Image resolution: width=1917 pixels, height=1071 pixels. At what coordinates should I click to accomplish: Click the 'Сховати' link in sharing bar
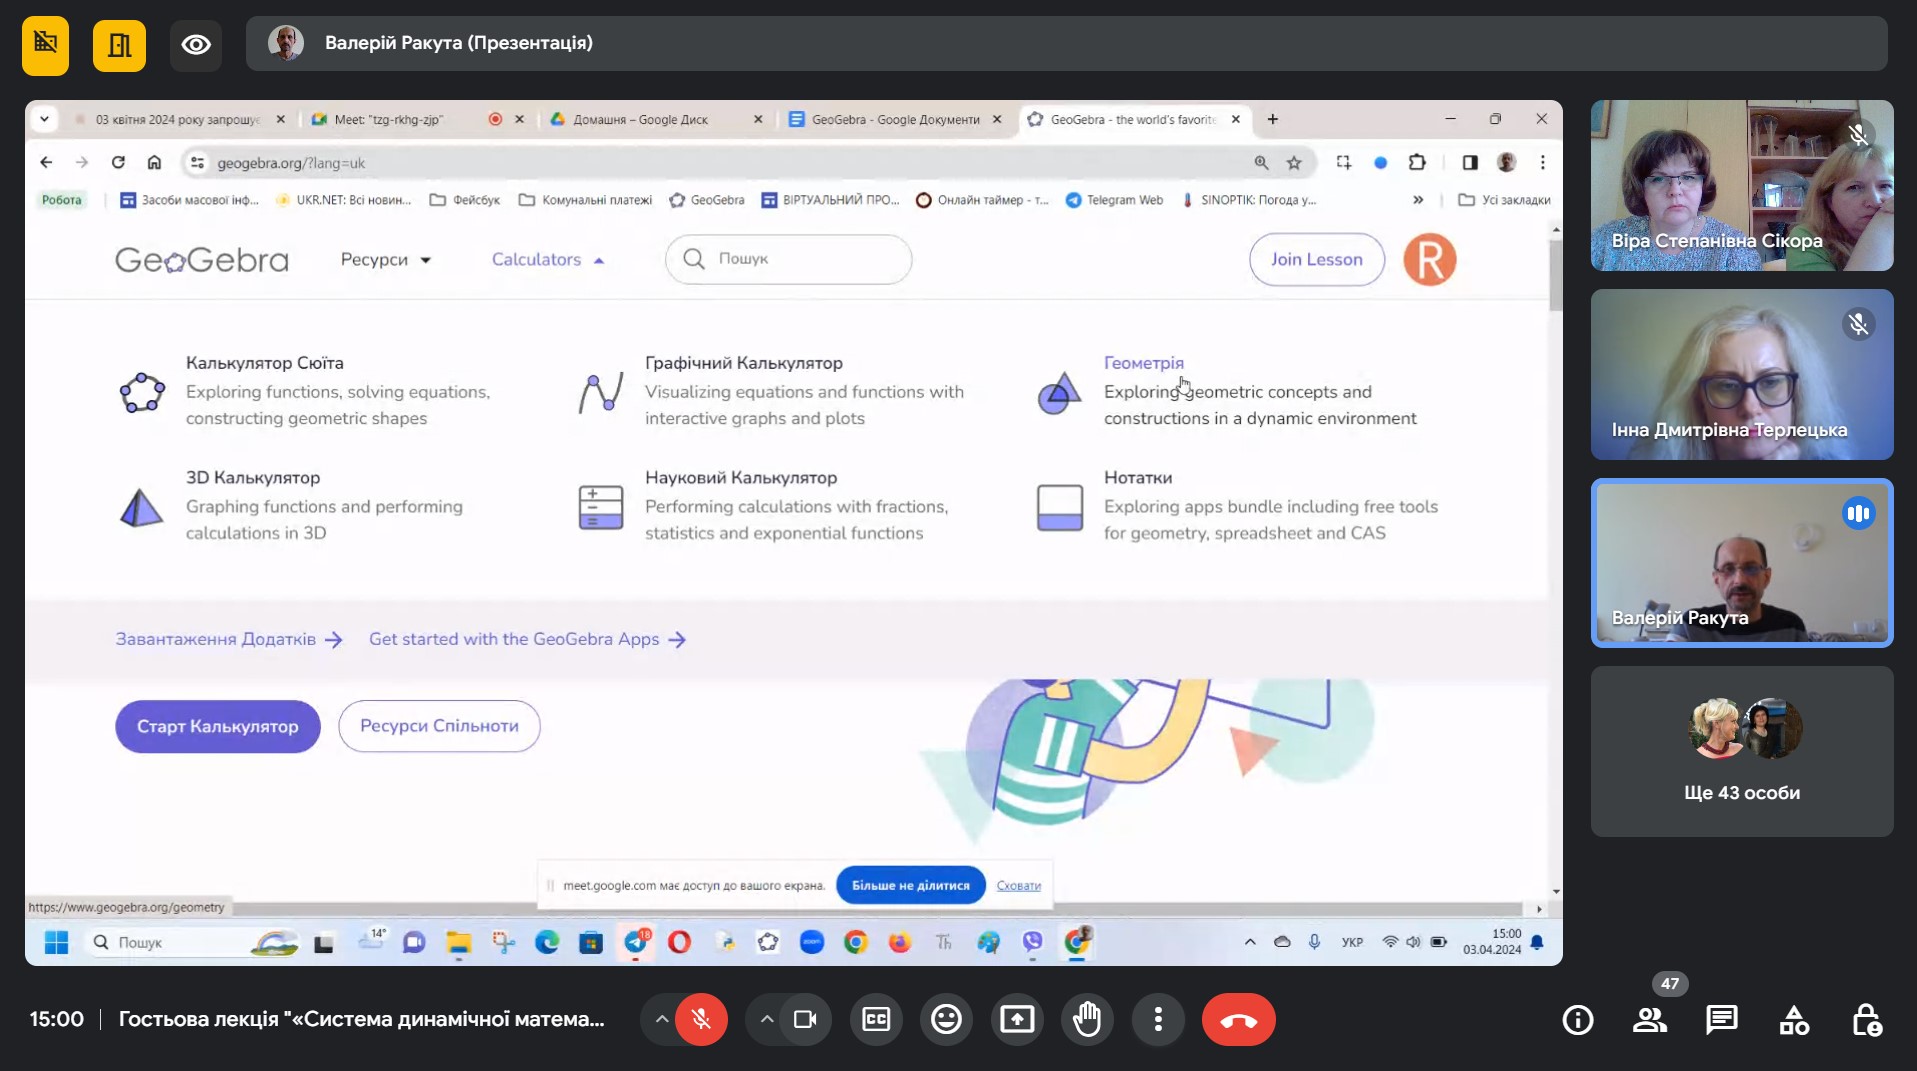(1018, 885)
